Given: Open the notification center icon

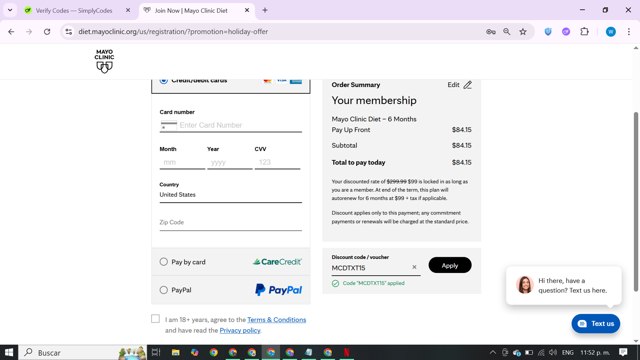Looking at the screenshot, I should point(623,352).
